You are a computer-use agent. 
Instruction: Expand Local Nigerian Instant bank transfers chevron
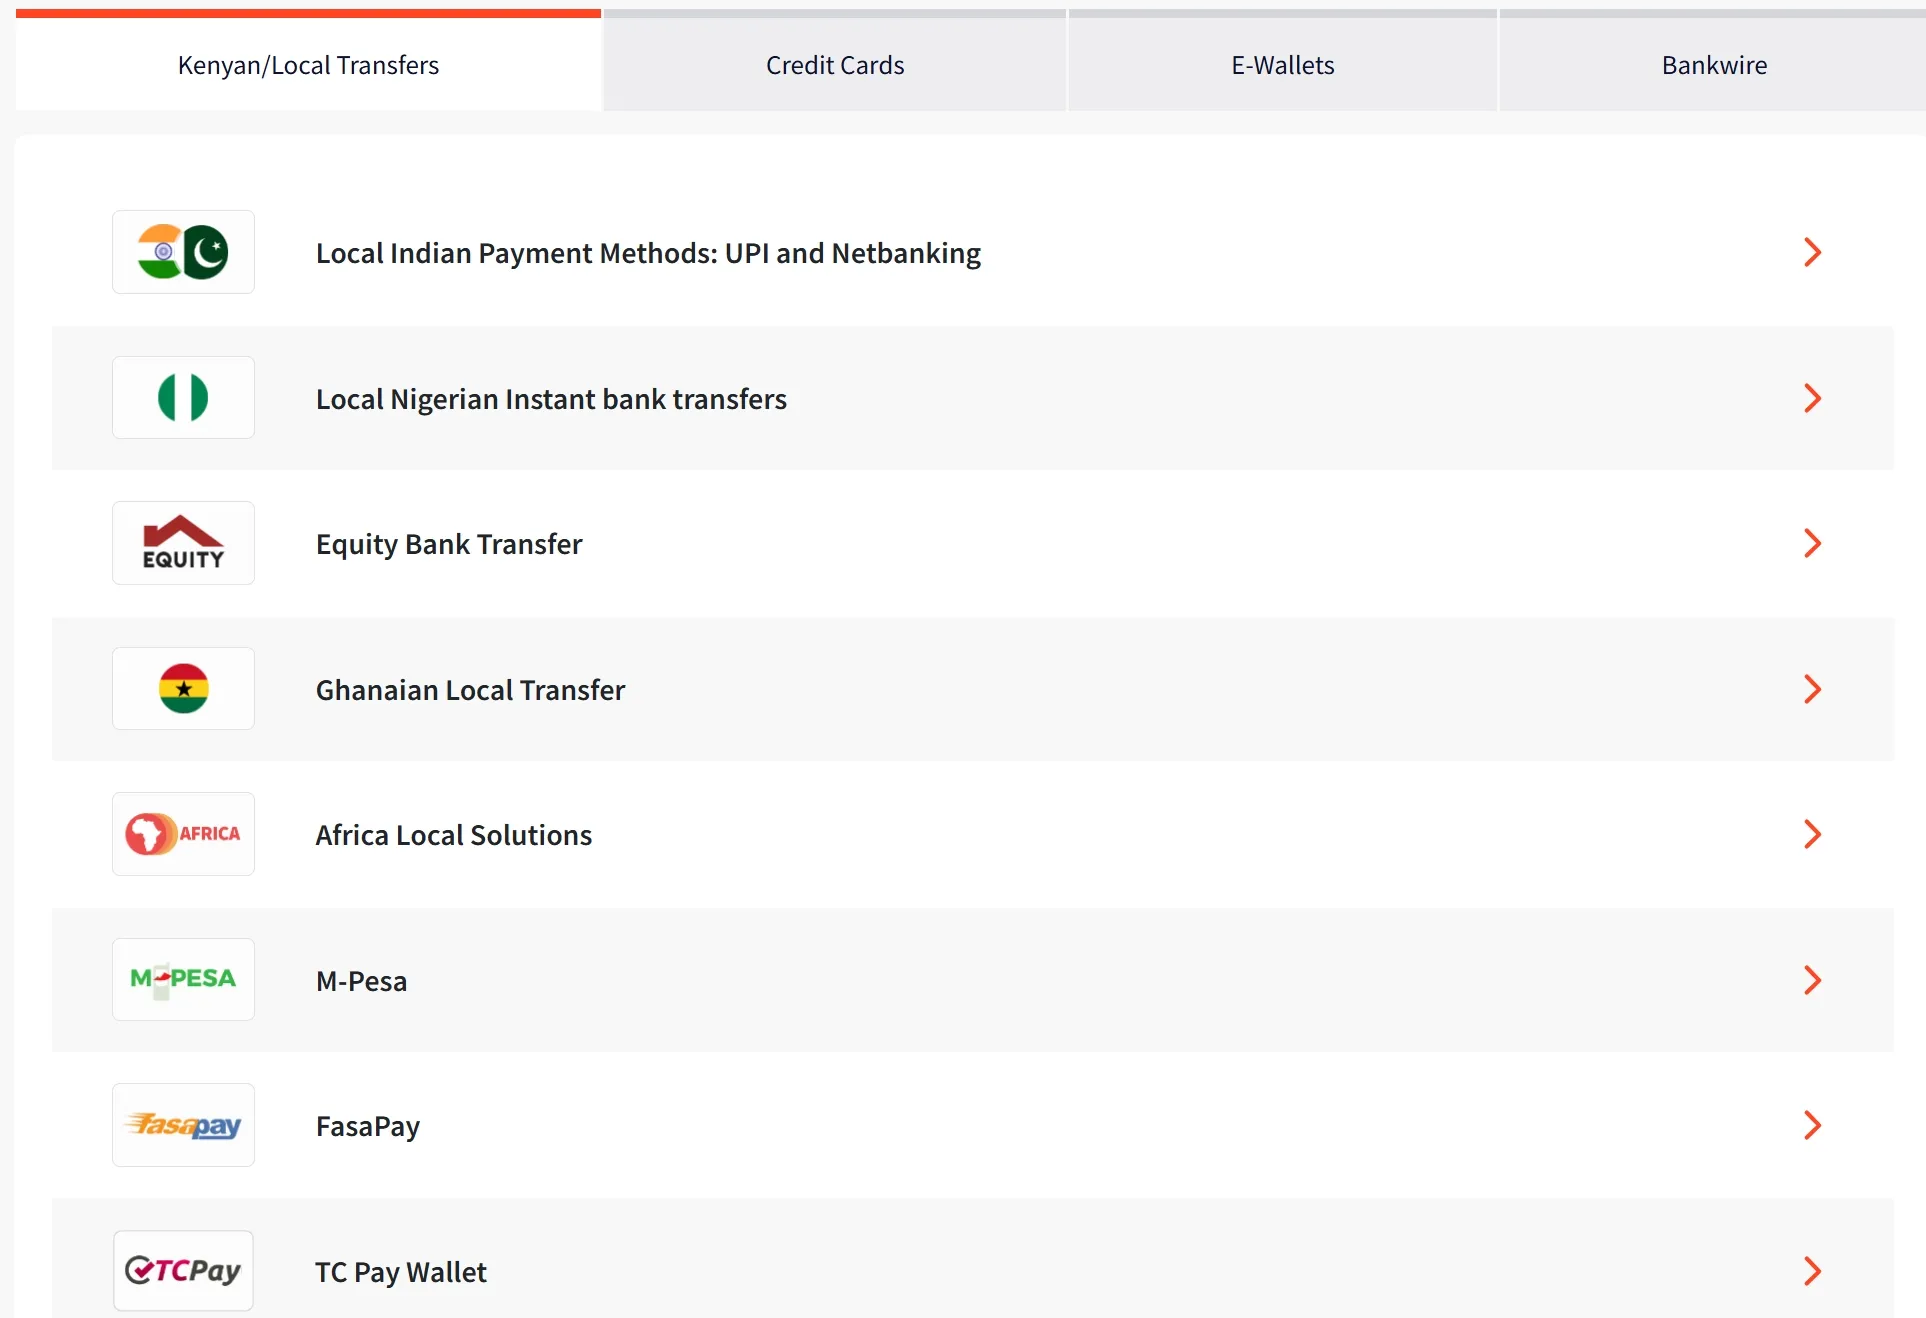1812,398
